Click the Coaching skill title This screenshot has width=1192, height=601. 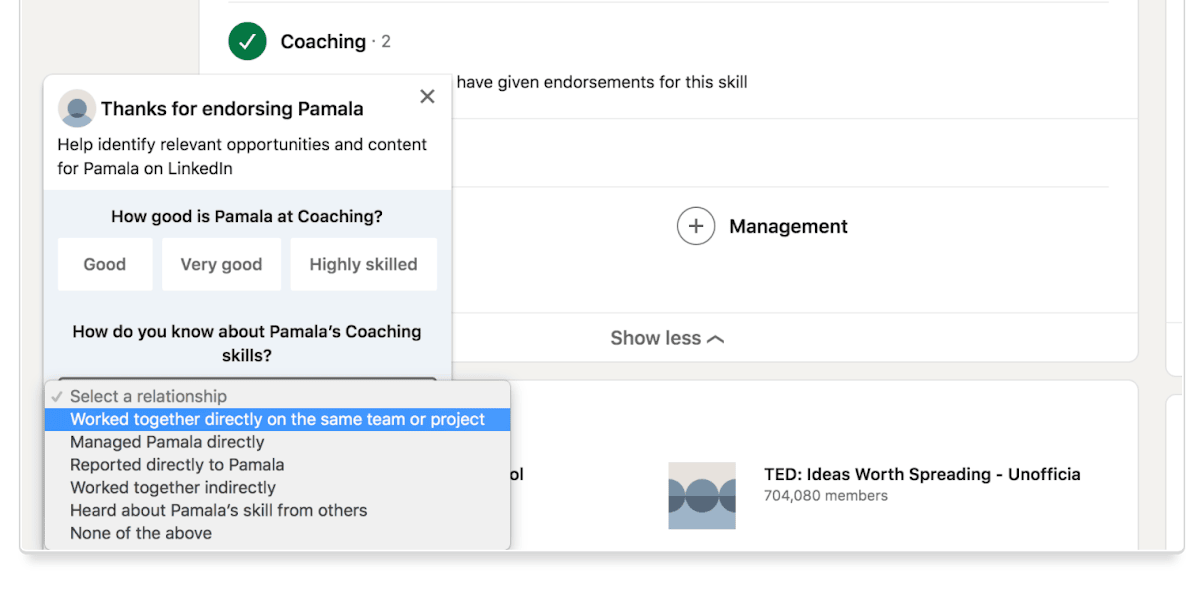click(323, 41)
